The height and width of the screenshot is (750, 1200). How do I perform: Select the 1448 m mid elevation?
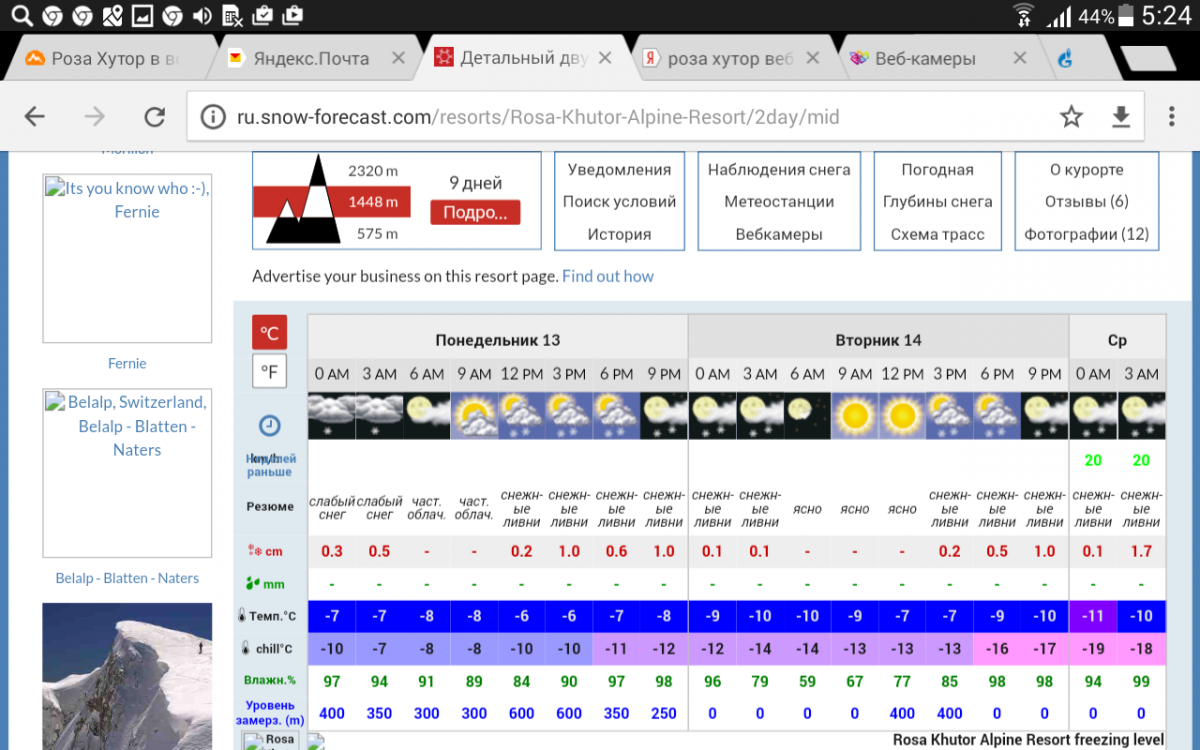(372, 202)
